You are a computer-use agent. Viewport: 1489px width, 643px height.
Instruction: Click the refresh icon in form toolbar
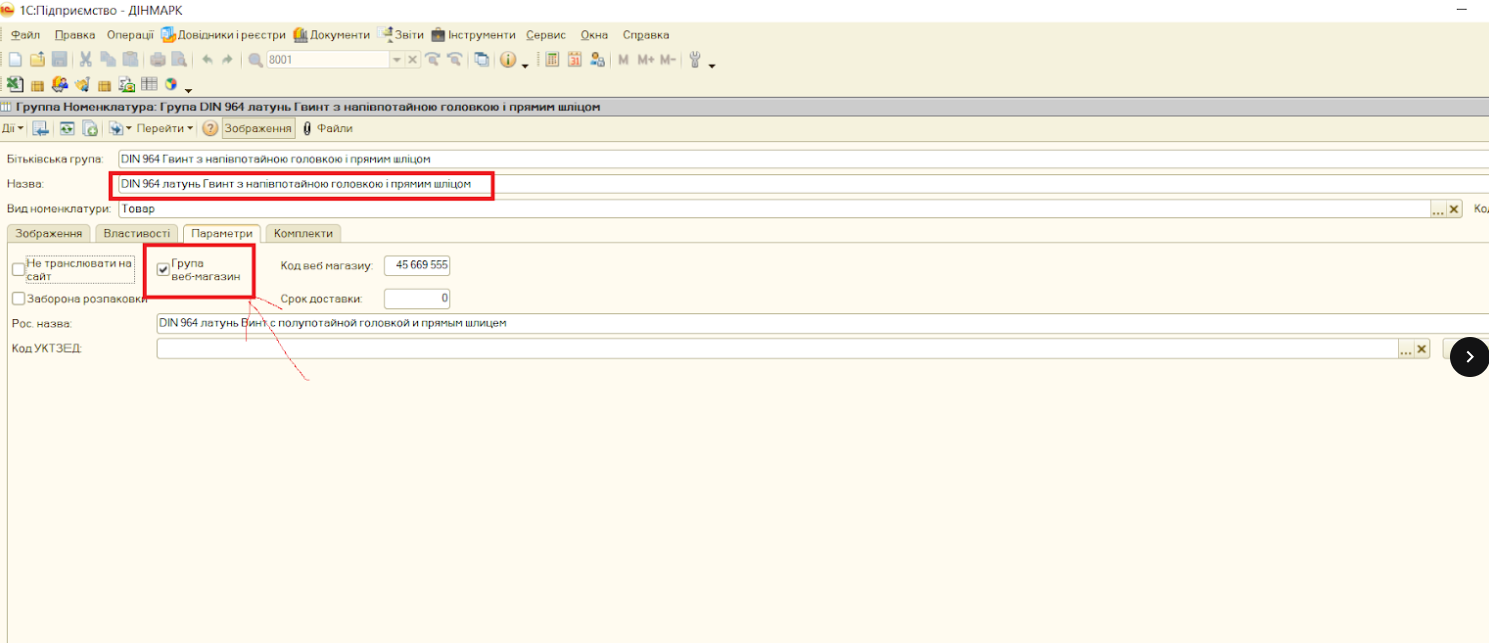pos(67,128)
